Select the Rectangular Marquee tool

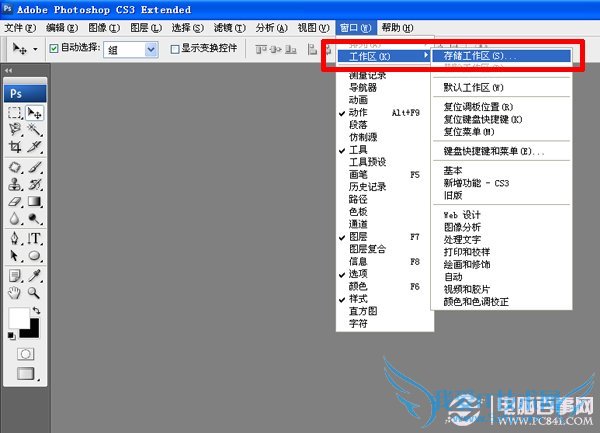(15, 113)
